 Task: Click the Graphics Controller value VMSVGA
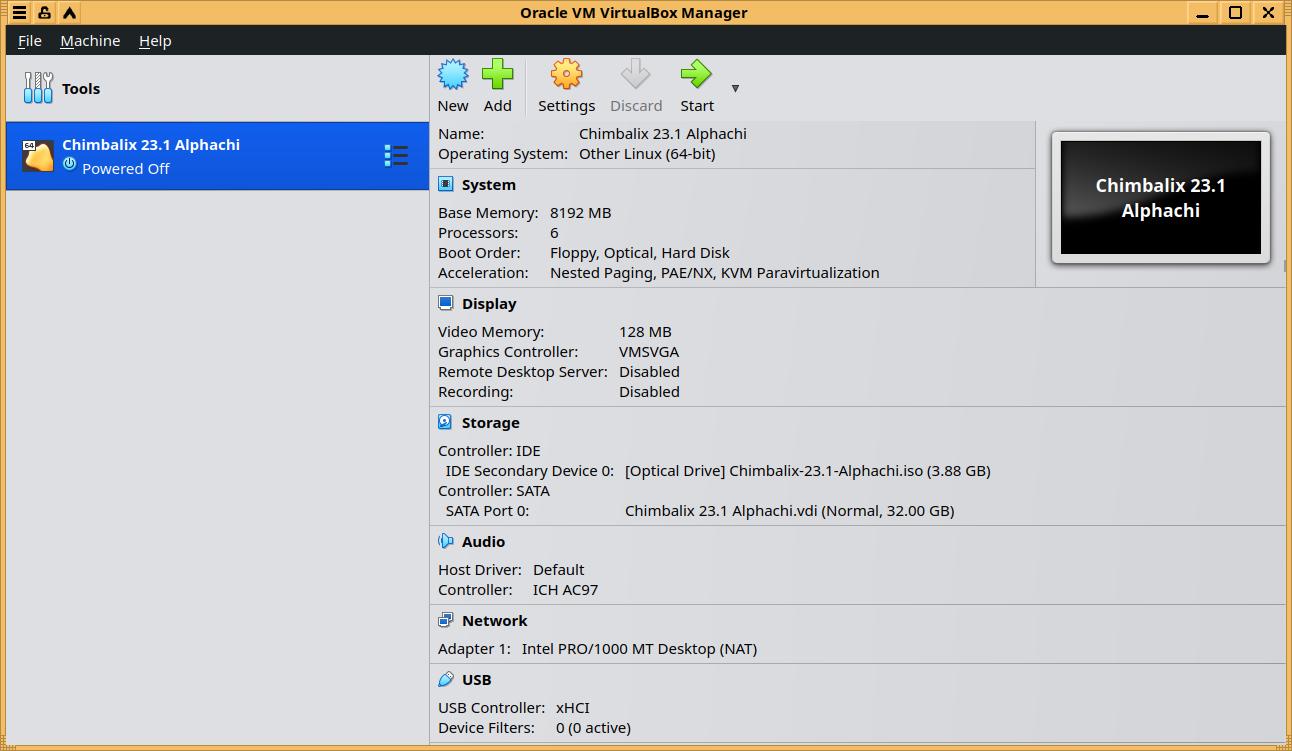(649, 352)
